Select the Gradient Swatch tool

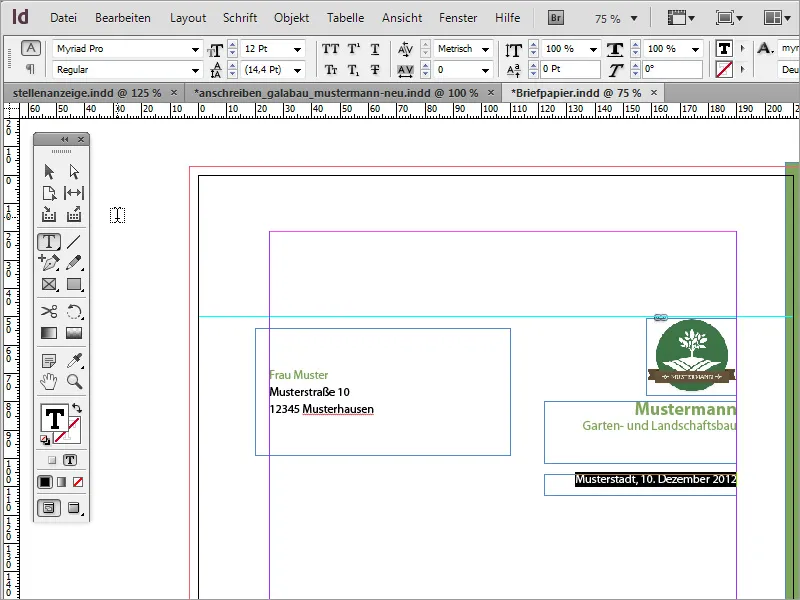(49, 333)
